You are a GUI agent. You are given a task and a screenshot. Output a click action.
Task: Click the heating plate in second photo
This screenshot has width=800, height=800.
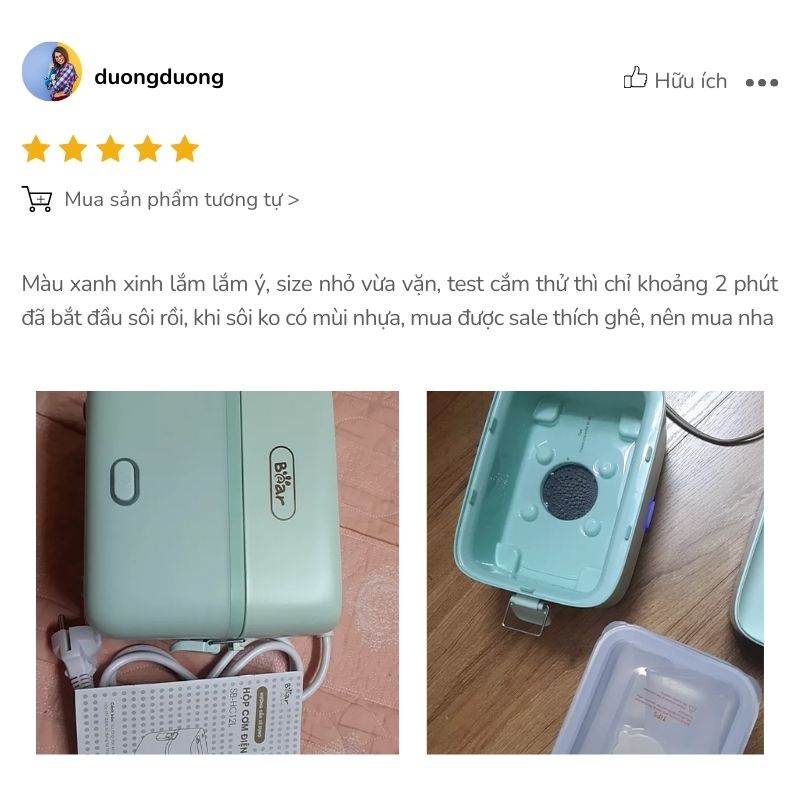pos(569,492)
